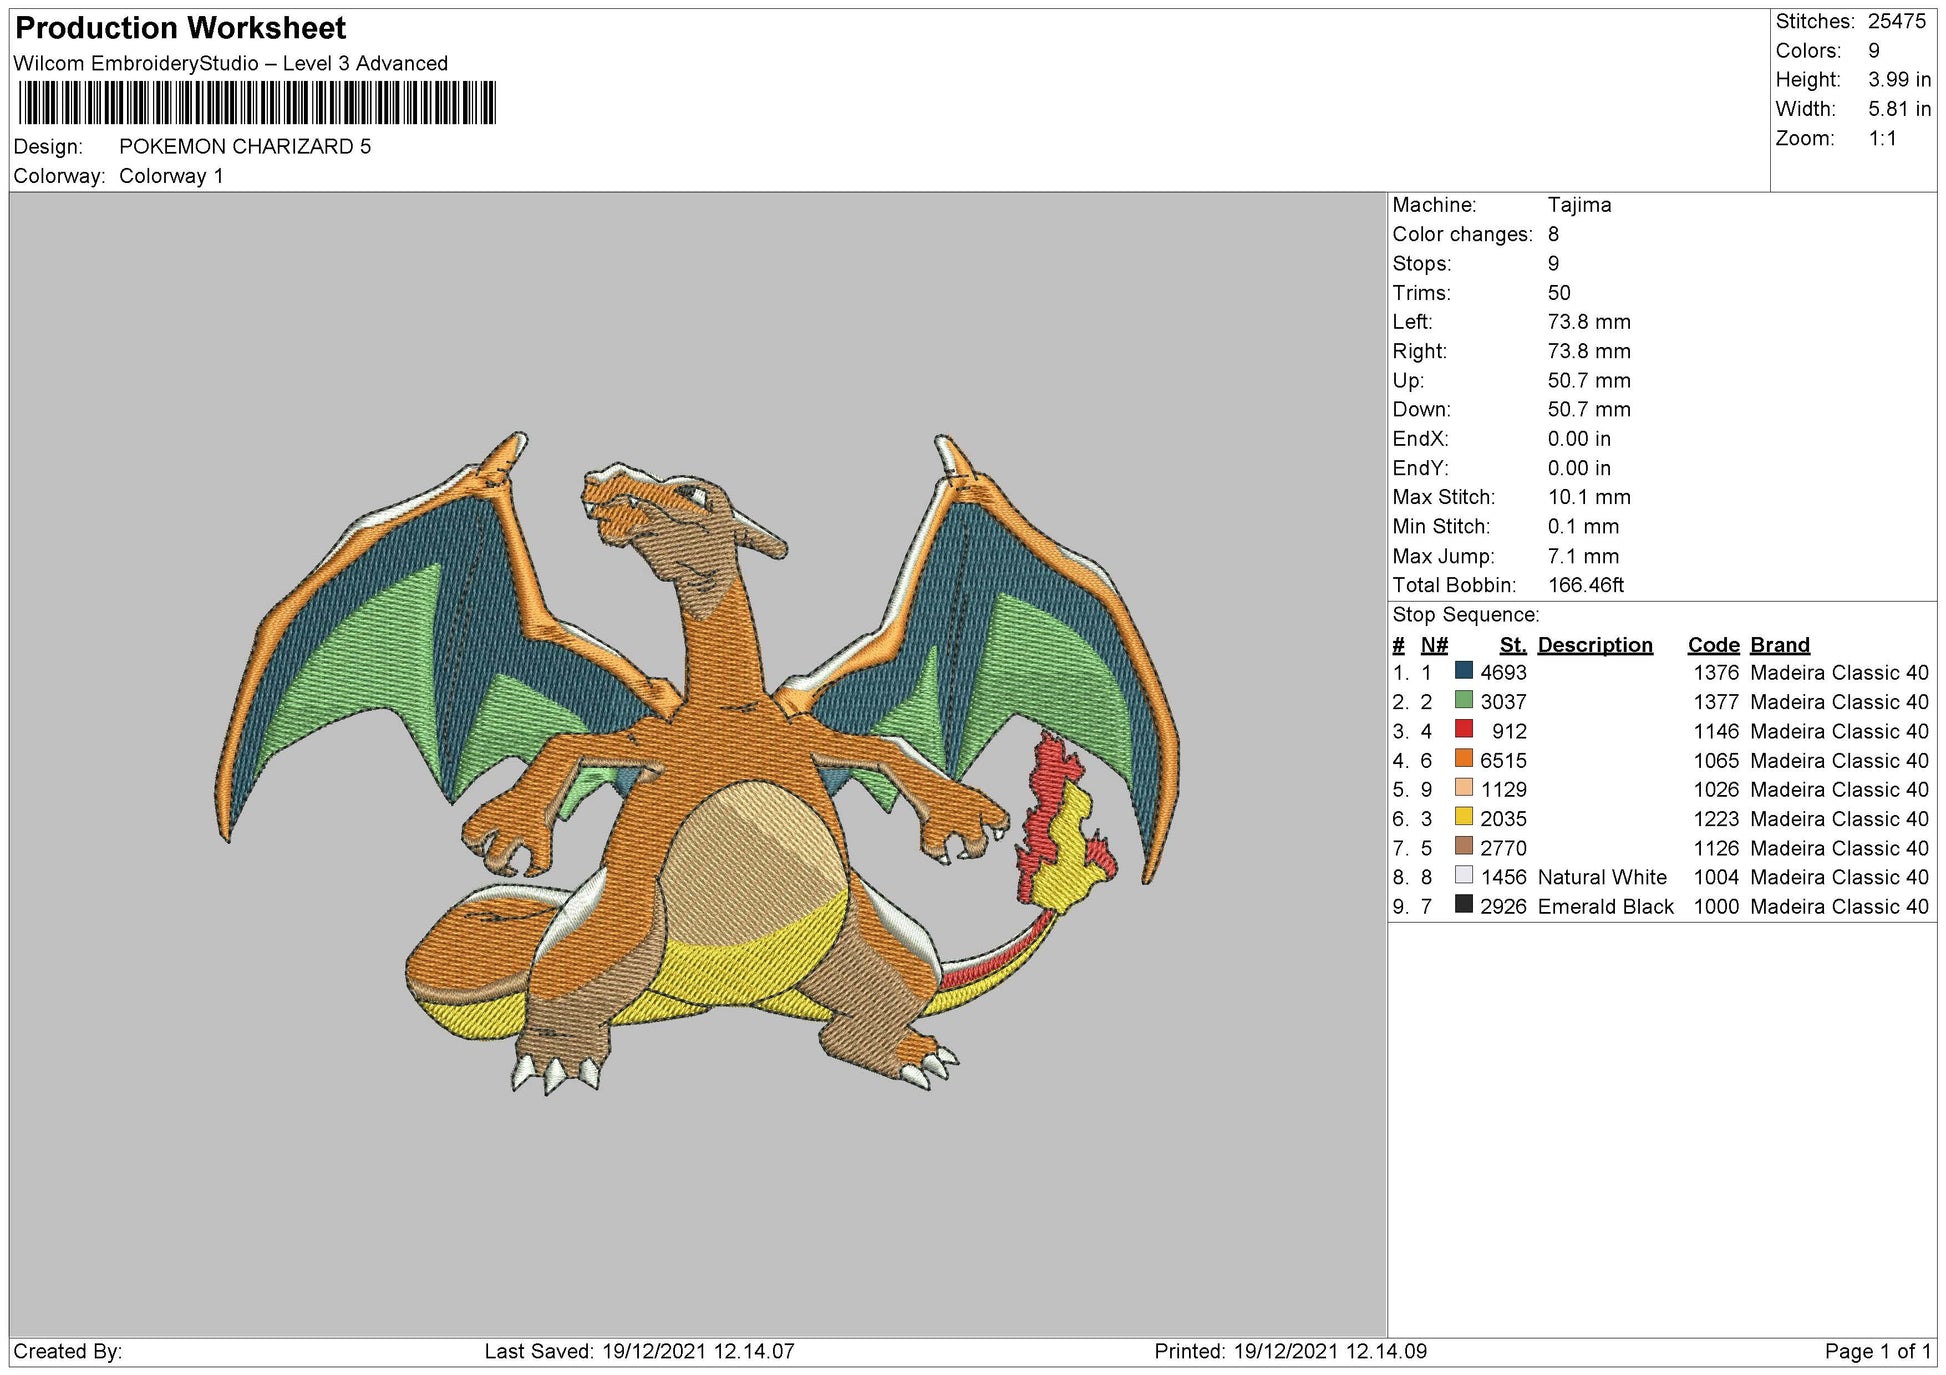Click the Left value 73.8 mm
This screenshot has width=1946, height=1375.
click(1589, 322)
